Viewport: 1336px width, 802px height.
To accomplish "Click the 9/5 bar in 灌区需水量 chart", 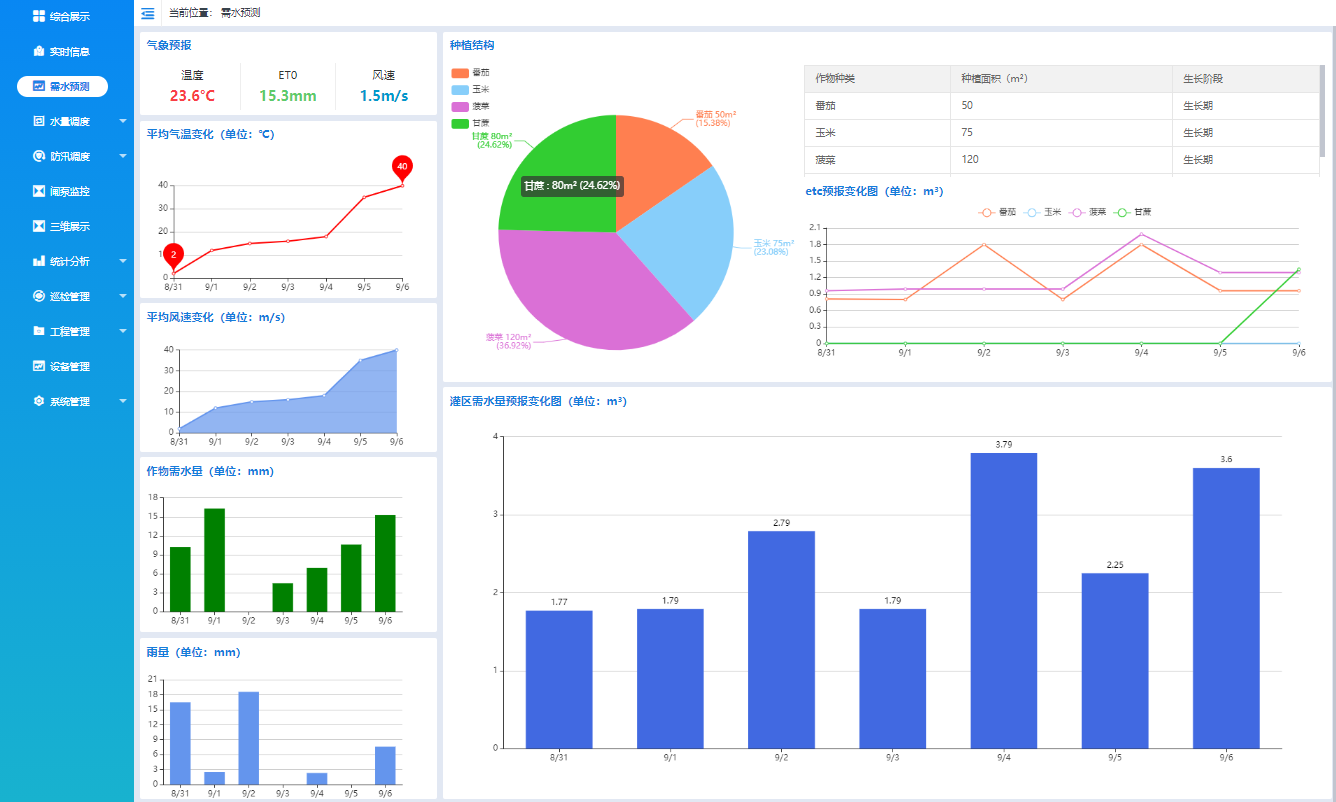I will [1114, 660].
